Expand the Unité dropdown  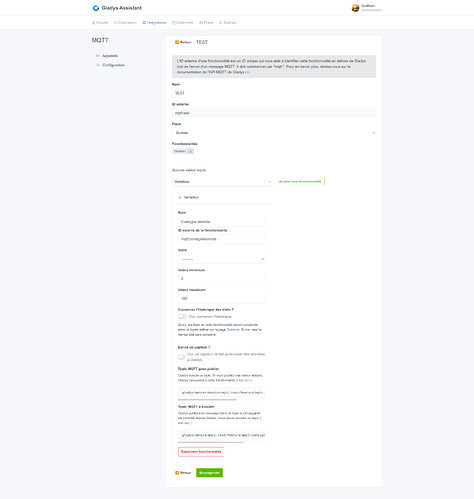221,259
